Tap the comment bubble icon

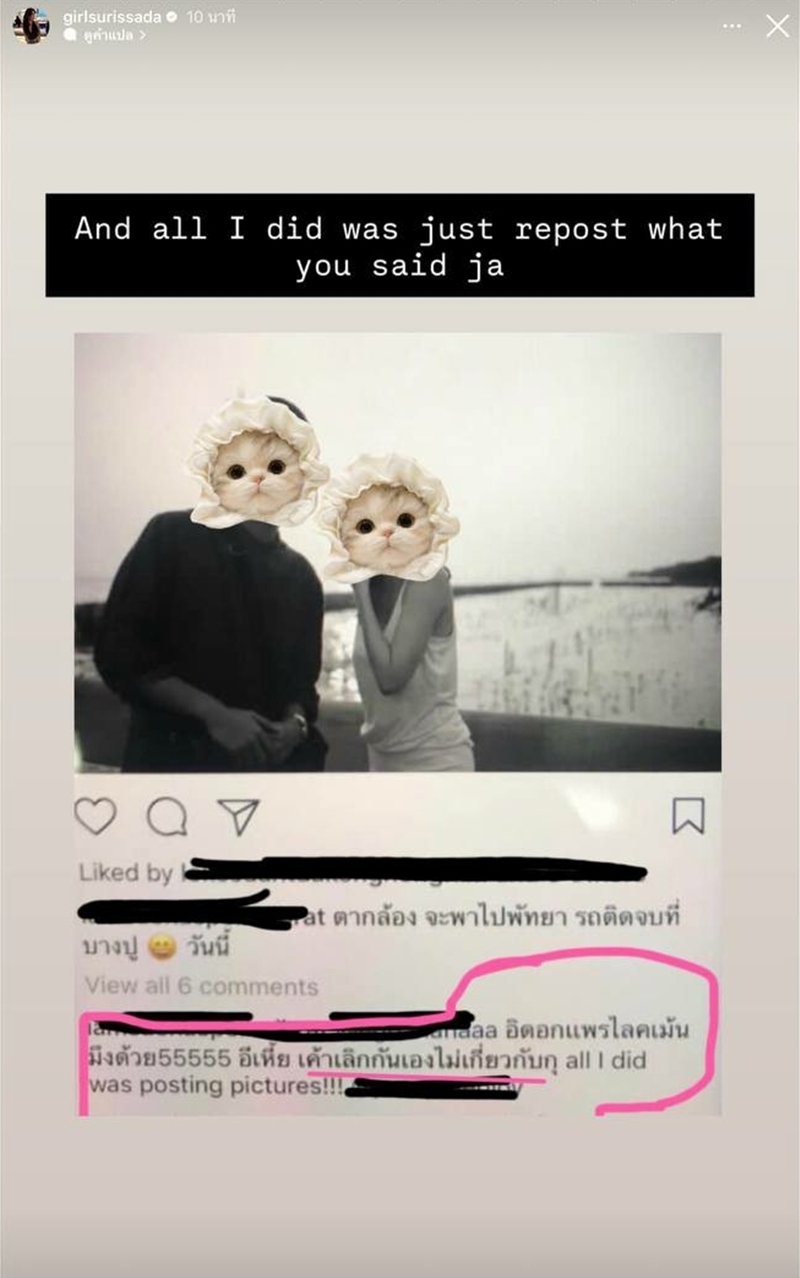pyautogui.click(x=167, y=817)
